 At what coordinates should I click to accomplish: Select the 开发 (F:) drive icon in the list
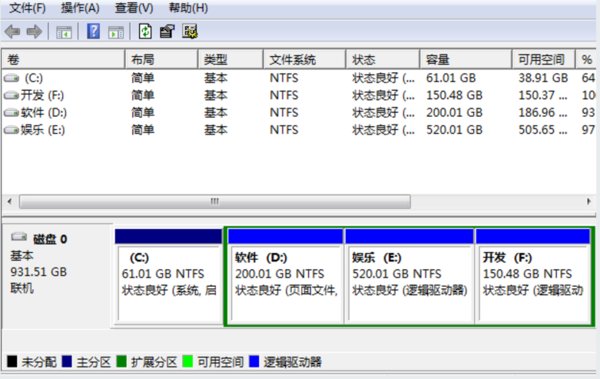click(x=11, y=95)
